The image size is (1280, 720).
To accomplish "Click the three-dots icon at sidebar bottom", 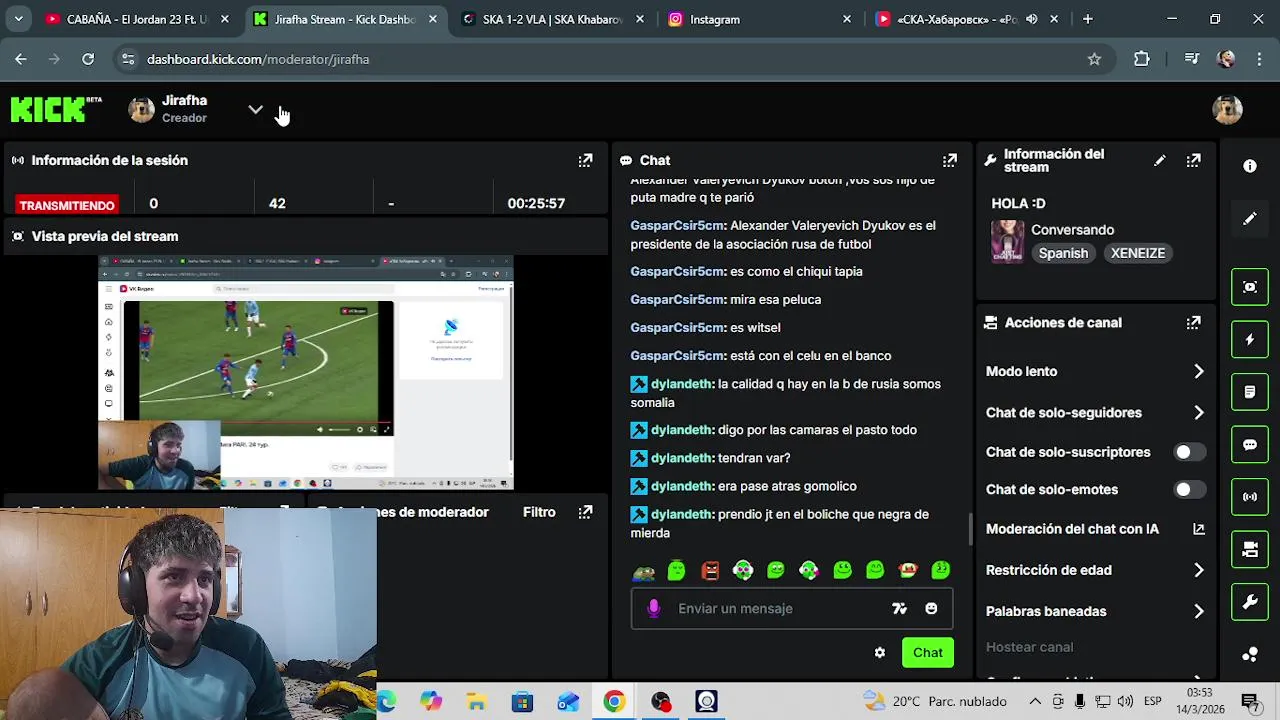I will click(x=1250, y=655).
